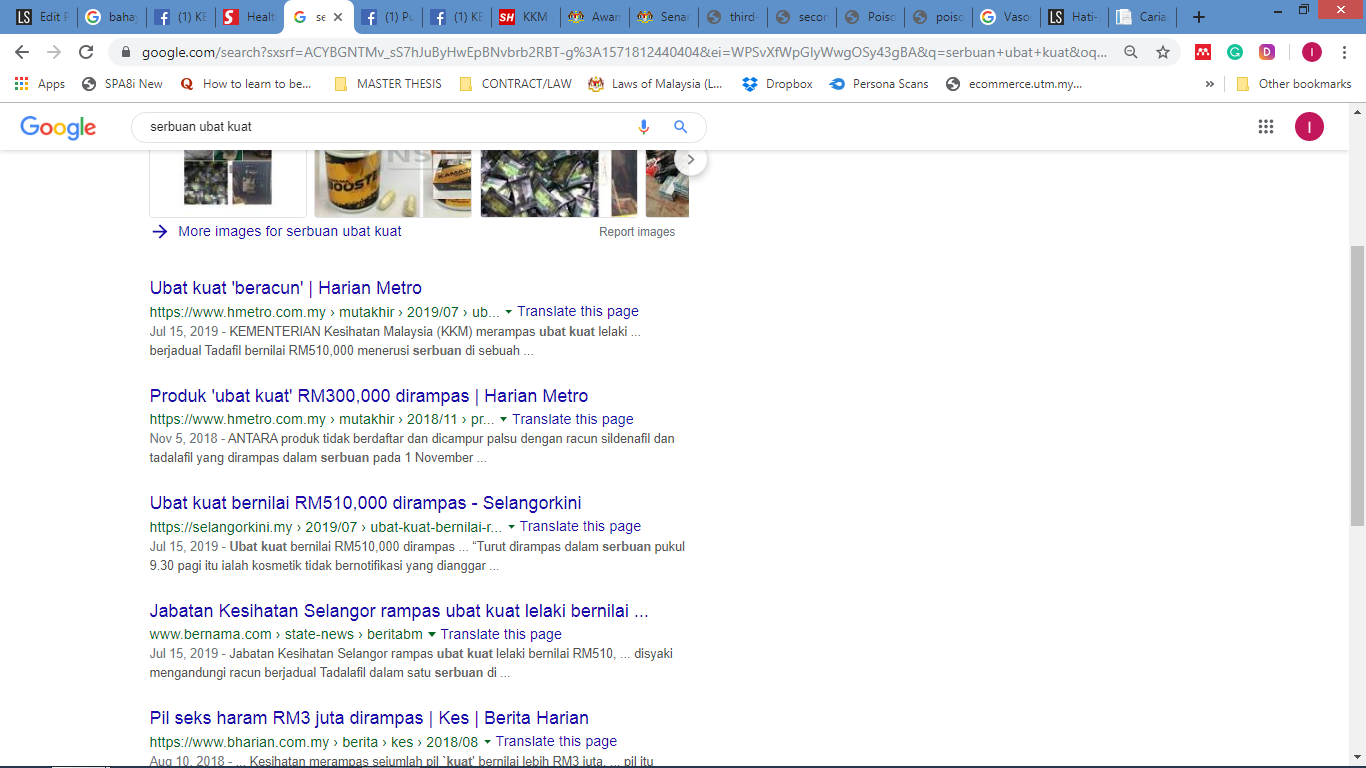Bookmark this page with the star icon

click(x=1162, y=52)
